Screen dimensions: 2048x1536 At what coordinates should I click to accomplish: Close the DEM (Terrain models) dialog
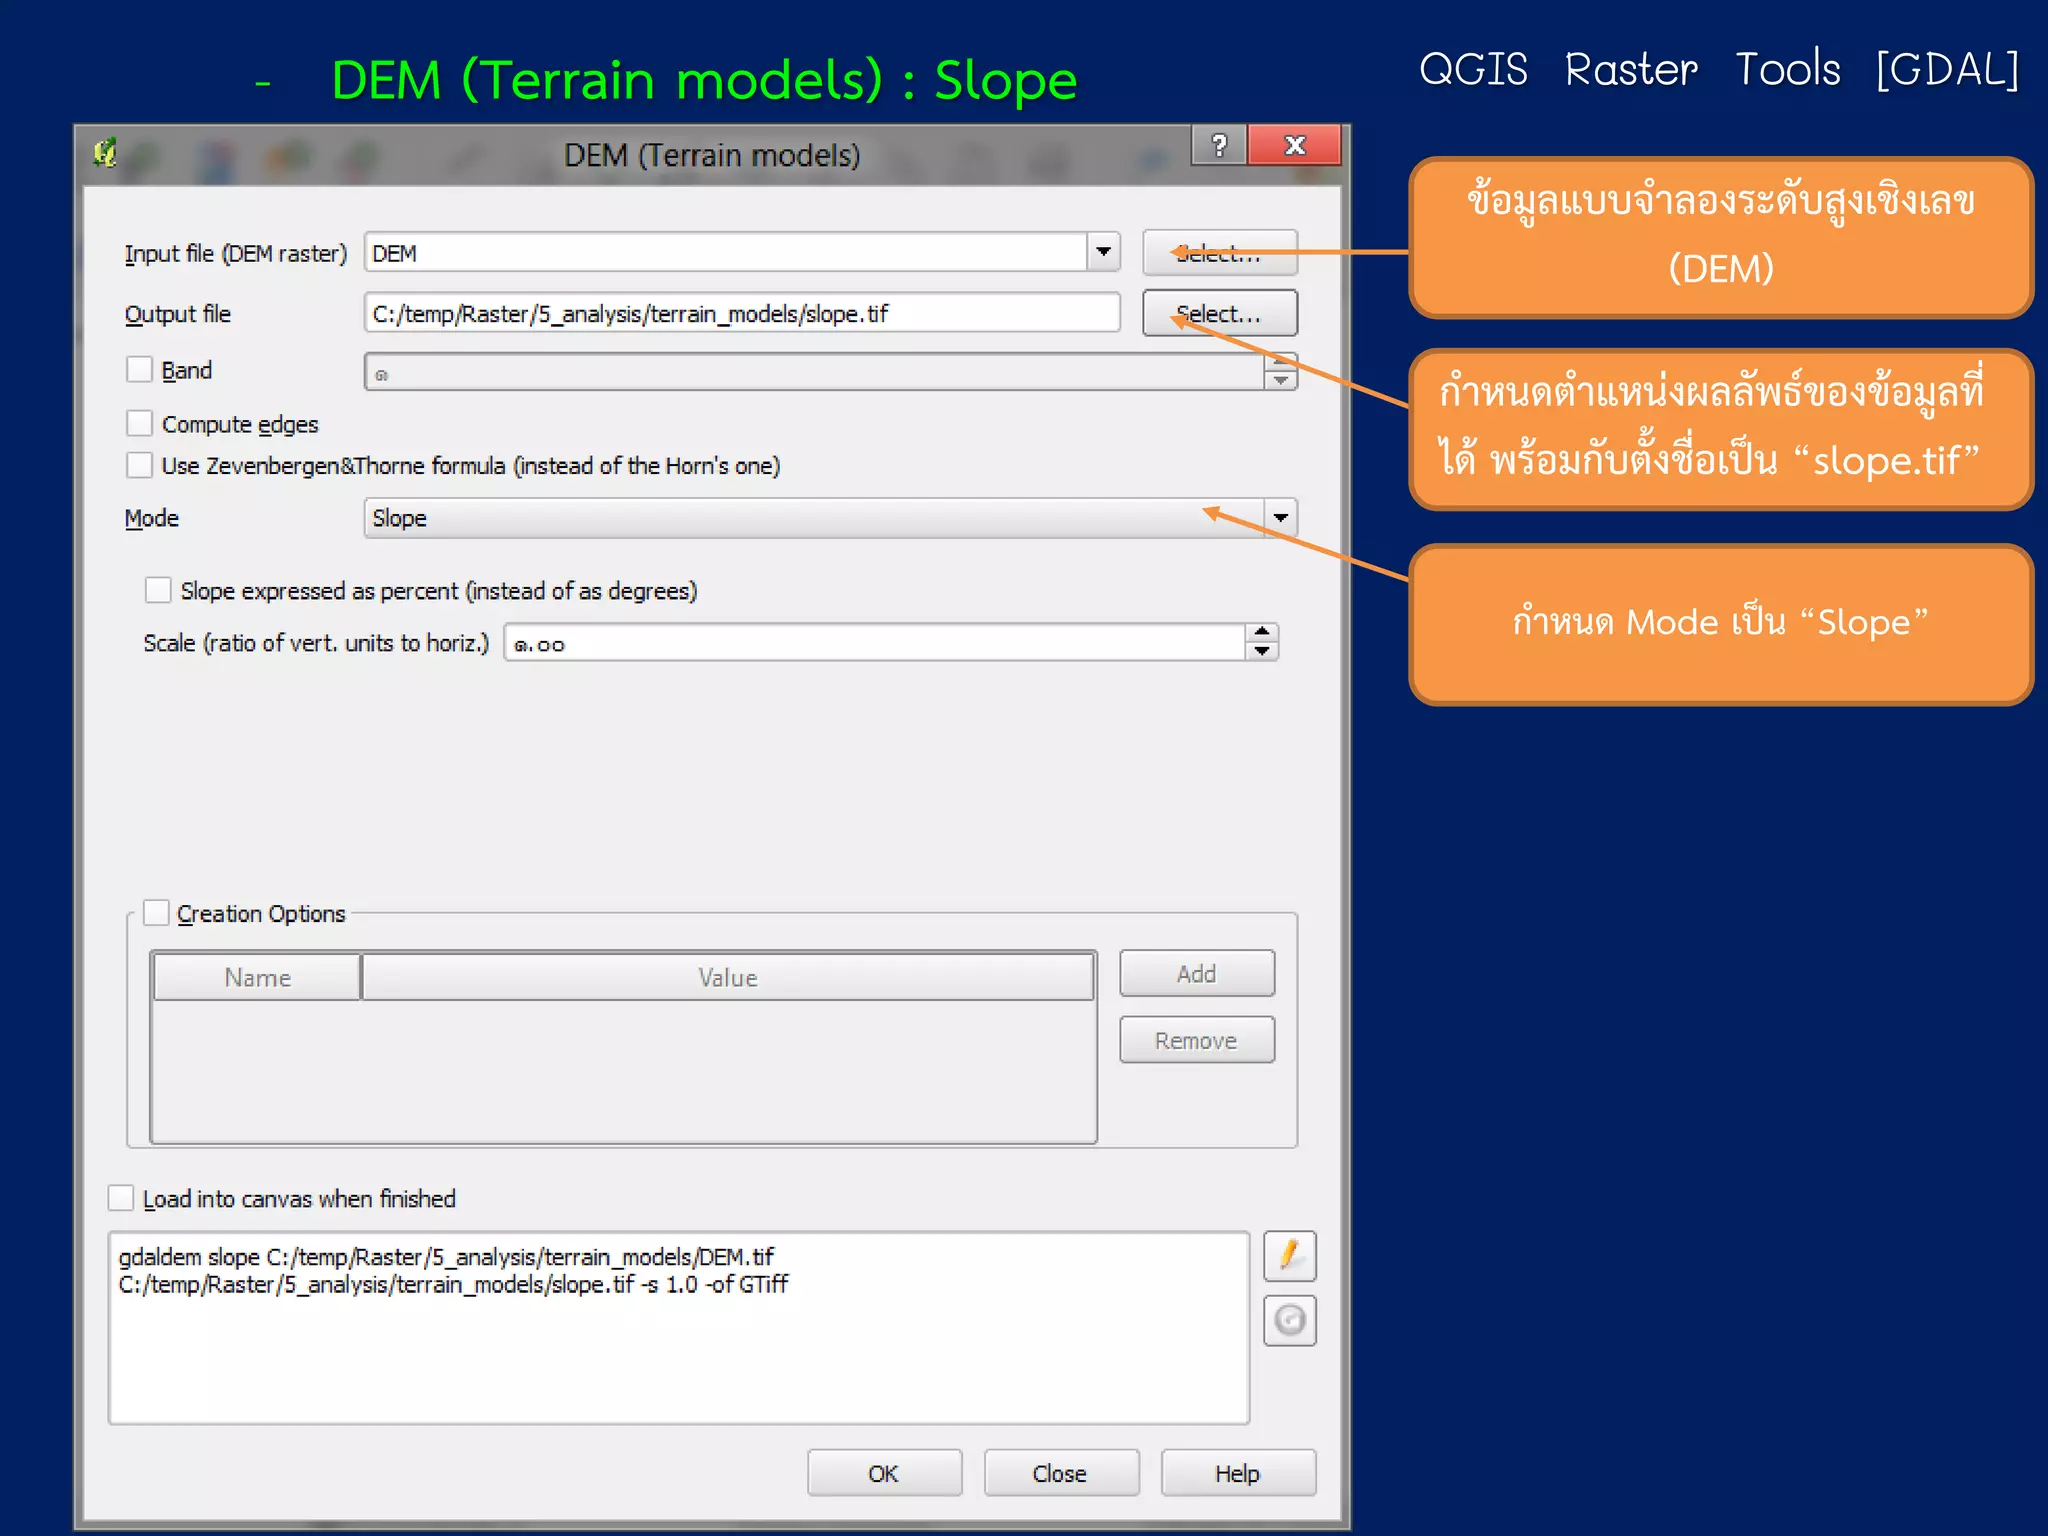[x=1295, y=145]
